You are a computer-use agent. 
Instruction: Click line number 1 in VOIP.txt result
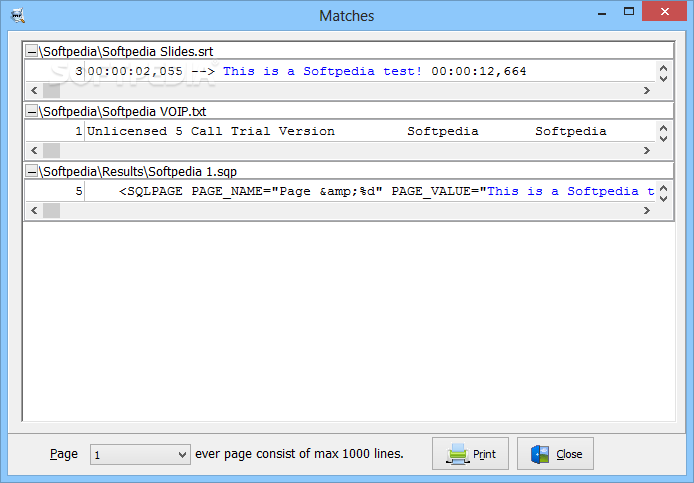tap(79, 131)
